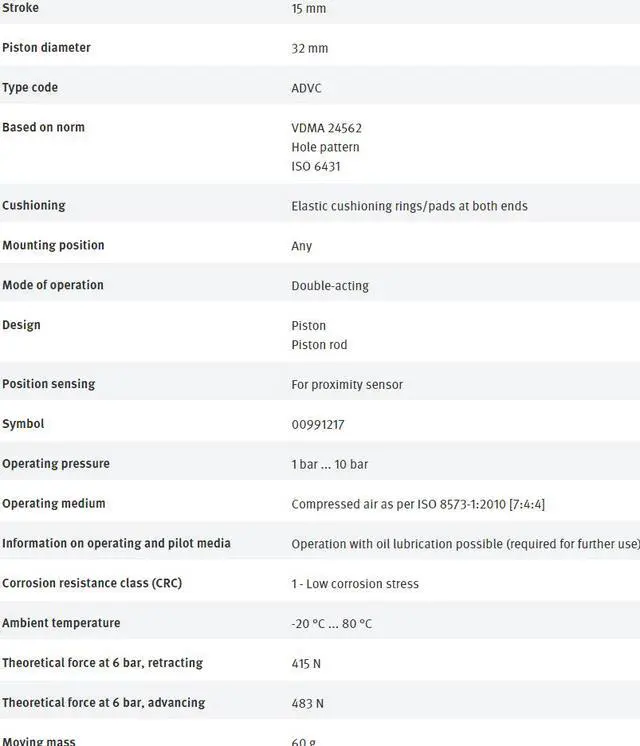The width and height of the screenshot is (640, 746).
Task: Click the oil lubrication information text
Action: click(x=465, y=544)
